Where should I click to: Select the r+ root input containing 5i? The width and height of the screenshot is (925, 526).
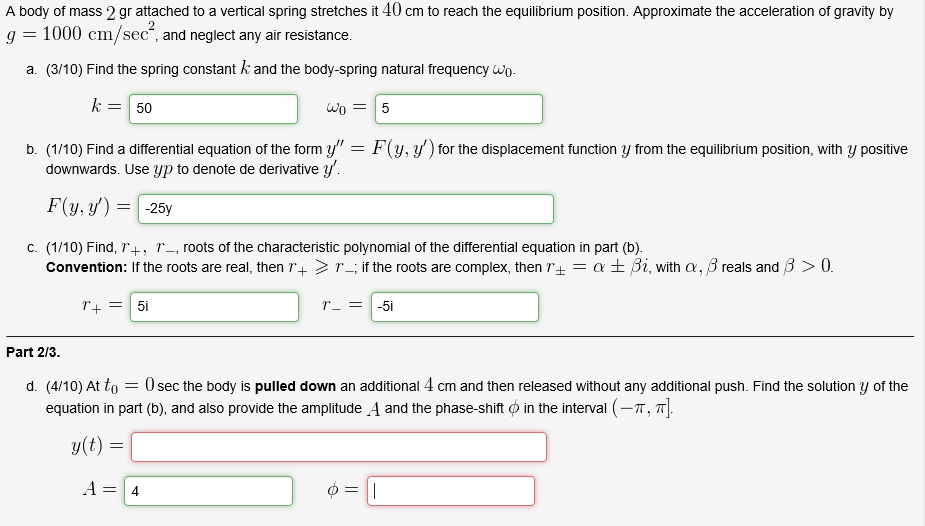tap(213, 307)
